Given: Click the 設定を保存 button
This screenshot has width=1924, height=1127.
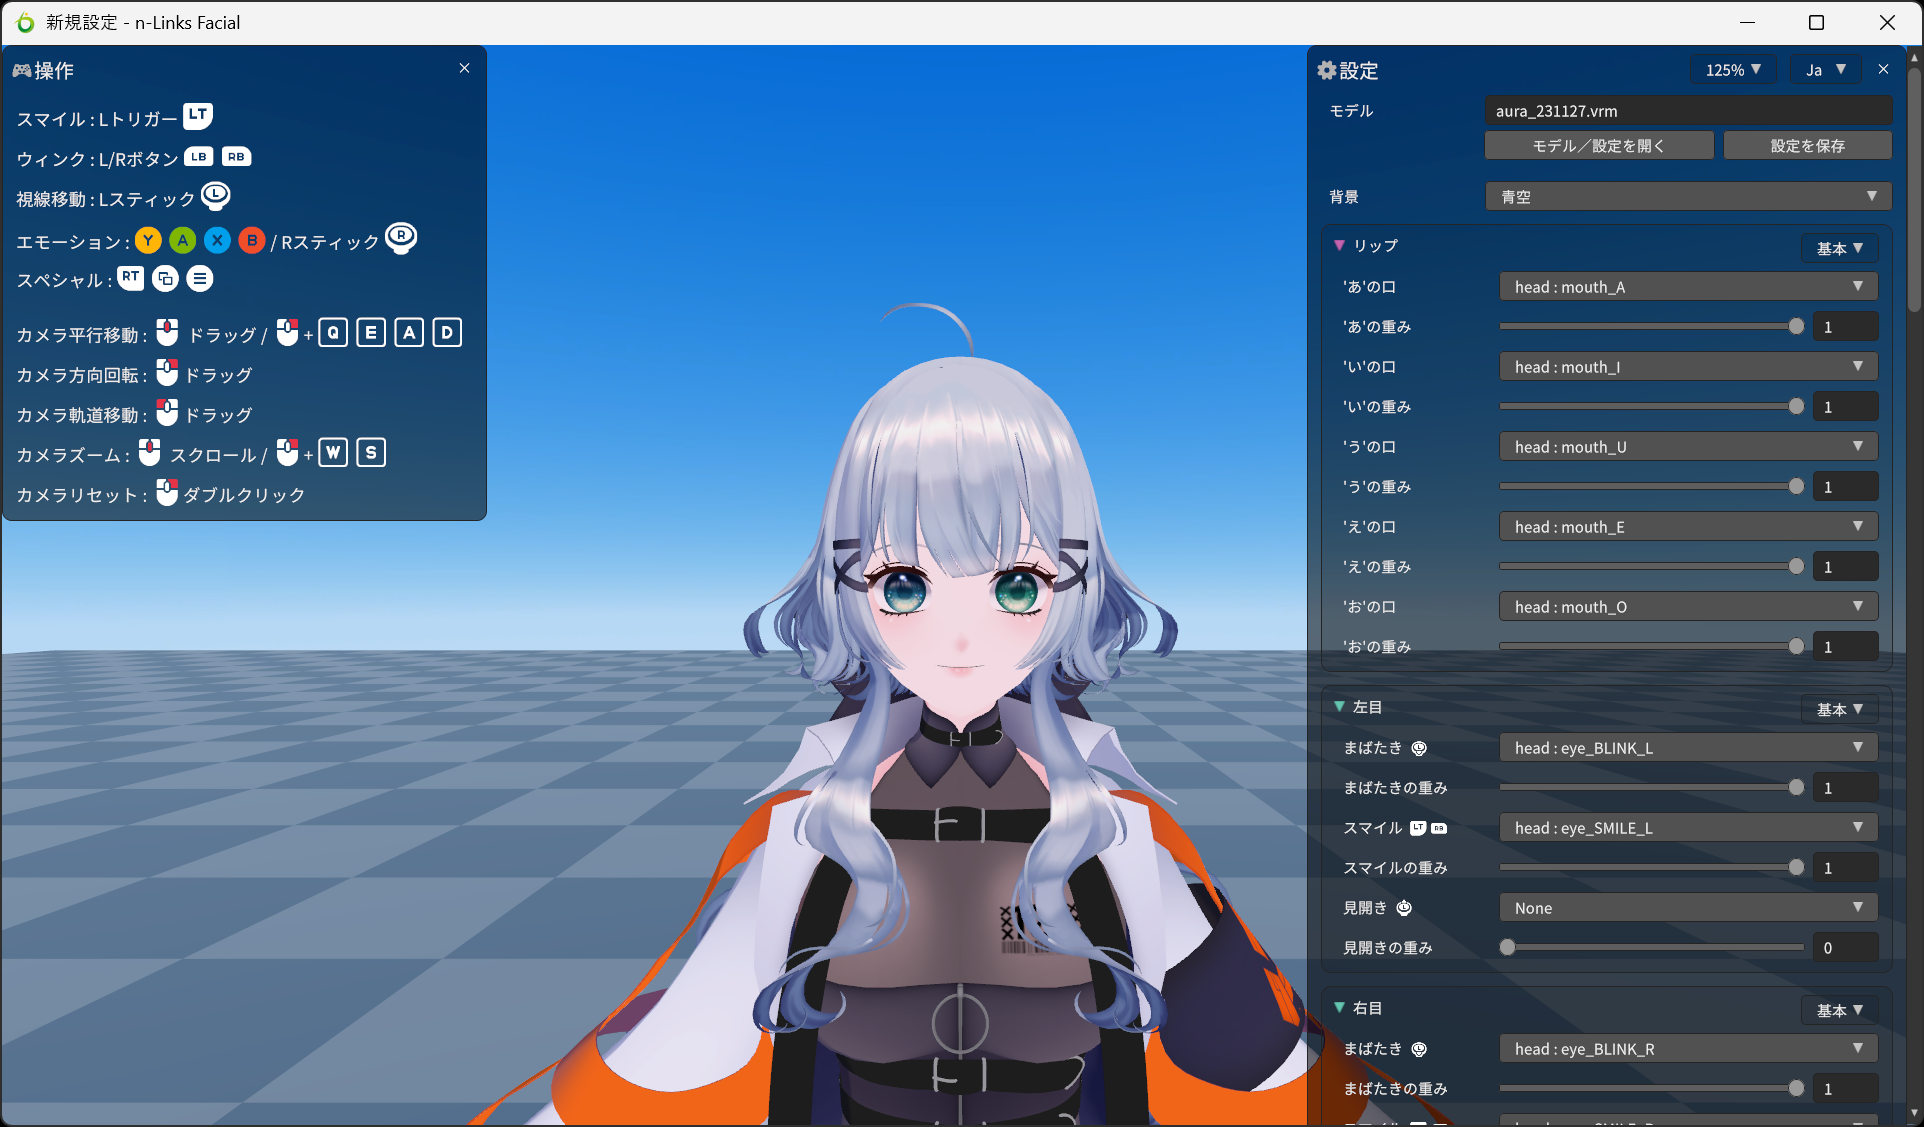Looking at the screenshot, I should (x=1807, y=146).
